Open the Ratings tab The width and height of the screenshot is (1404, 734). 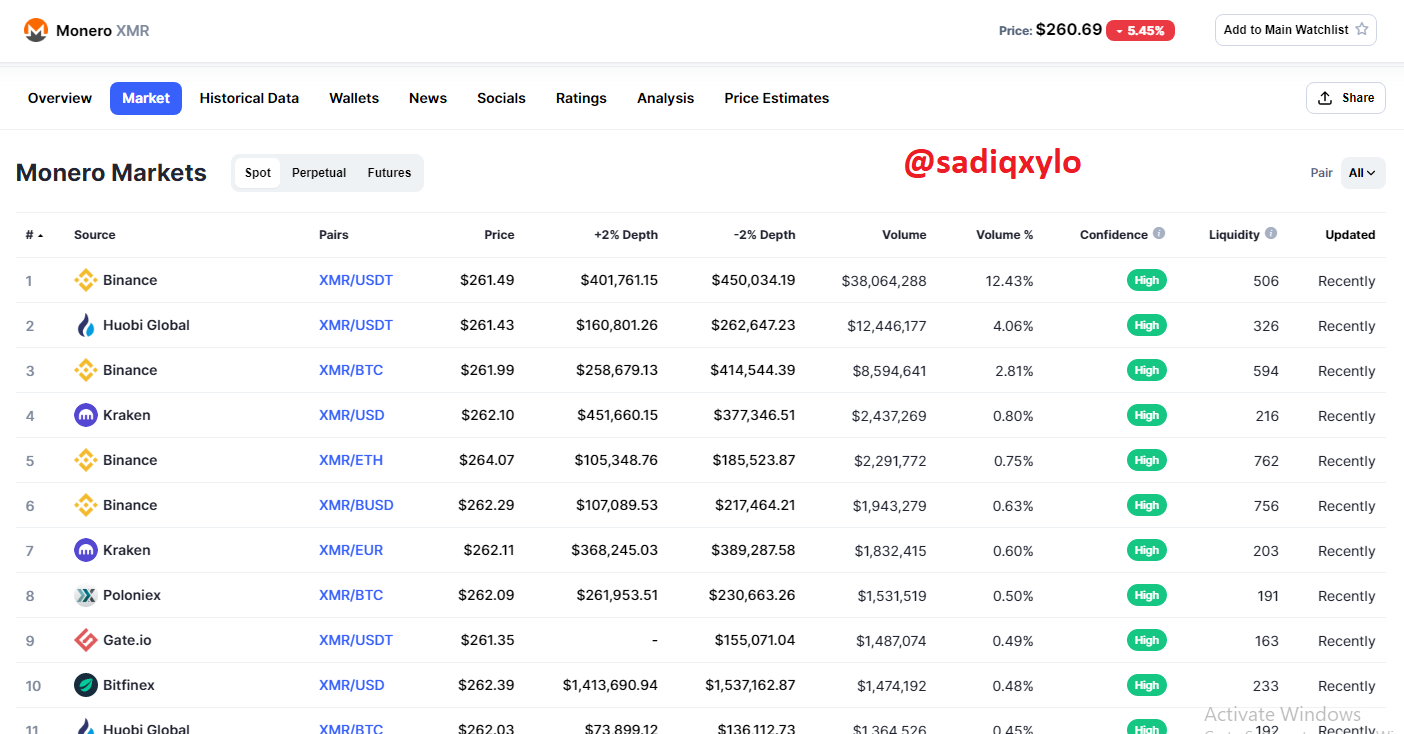click(x=581, y=98)
